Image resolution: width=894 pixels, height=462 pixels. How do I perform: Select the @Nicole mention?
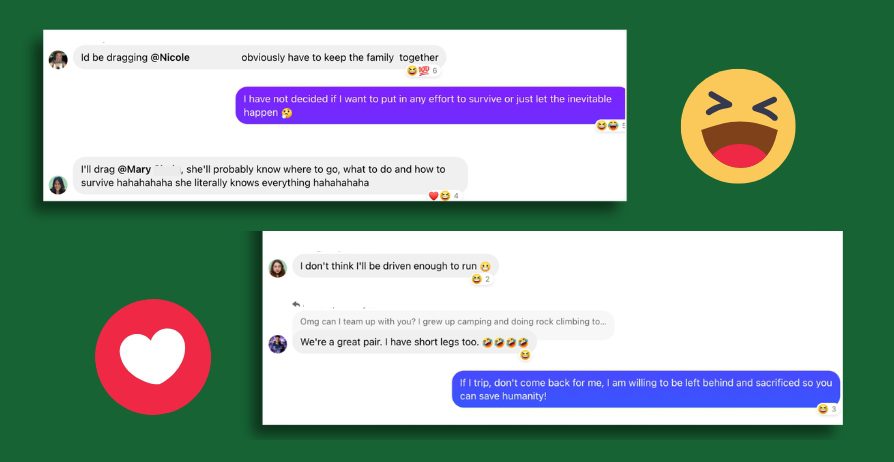tap(170, 57)
